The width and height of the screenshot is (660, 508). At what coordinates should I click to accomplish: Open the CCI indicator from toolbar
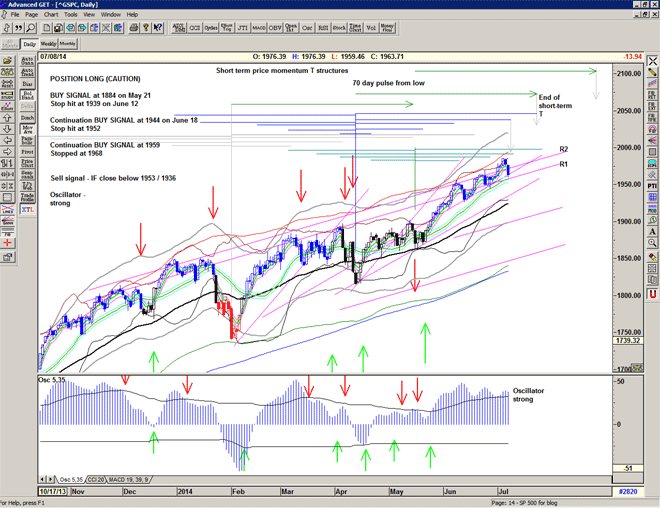196,28
